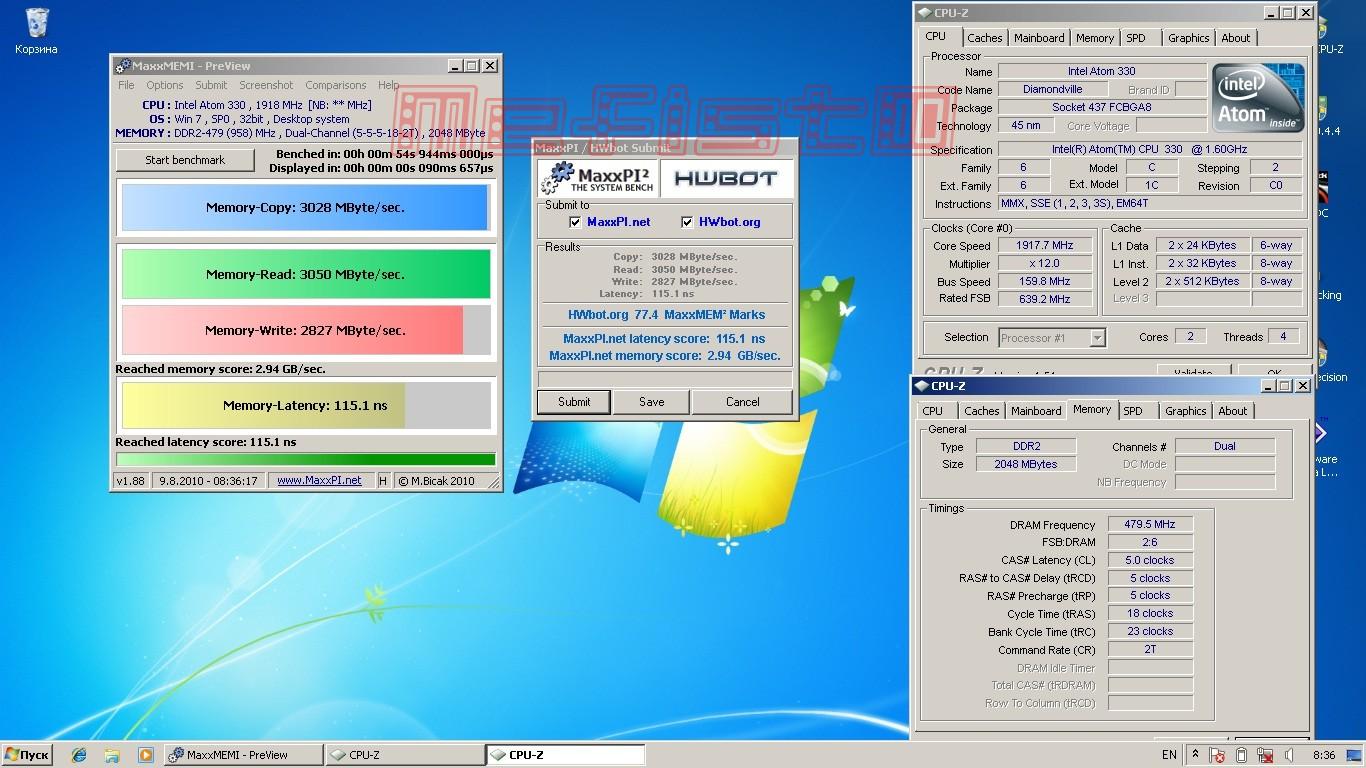Open the Processor #1 selection dropdown
1366x768 pixels.
(1052, 337)
